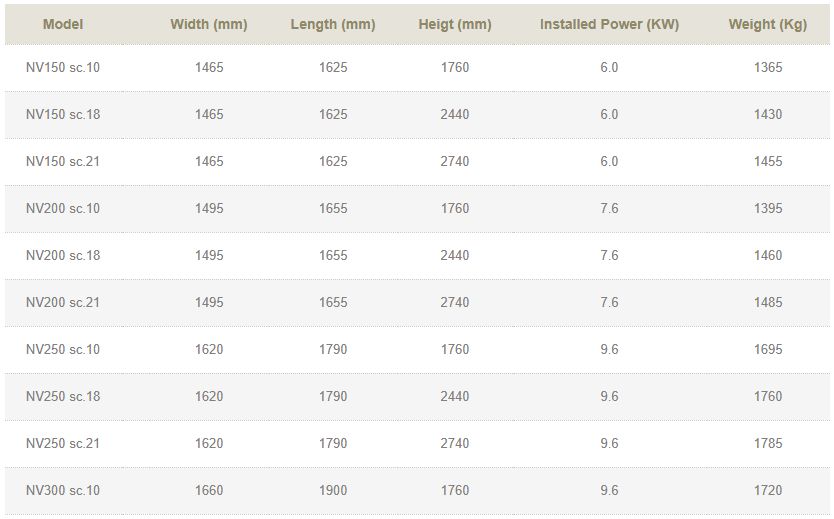Click the Weight (Kg) column header
This screenshot has height=519, width=834.
(768, 24)
